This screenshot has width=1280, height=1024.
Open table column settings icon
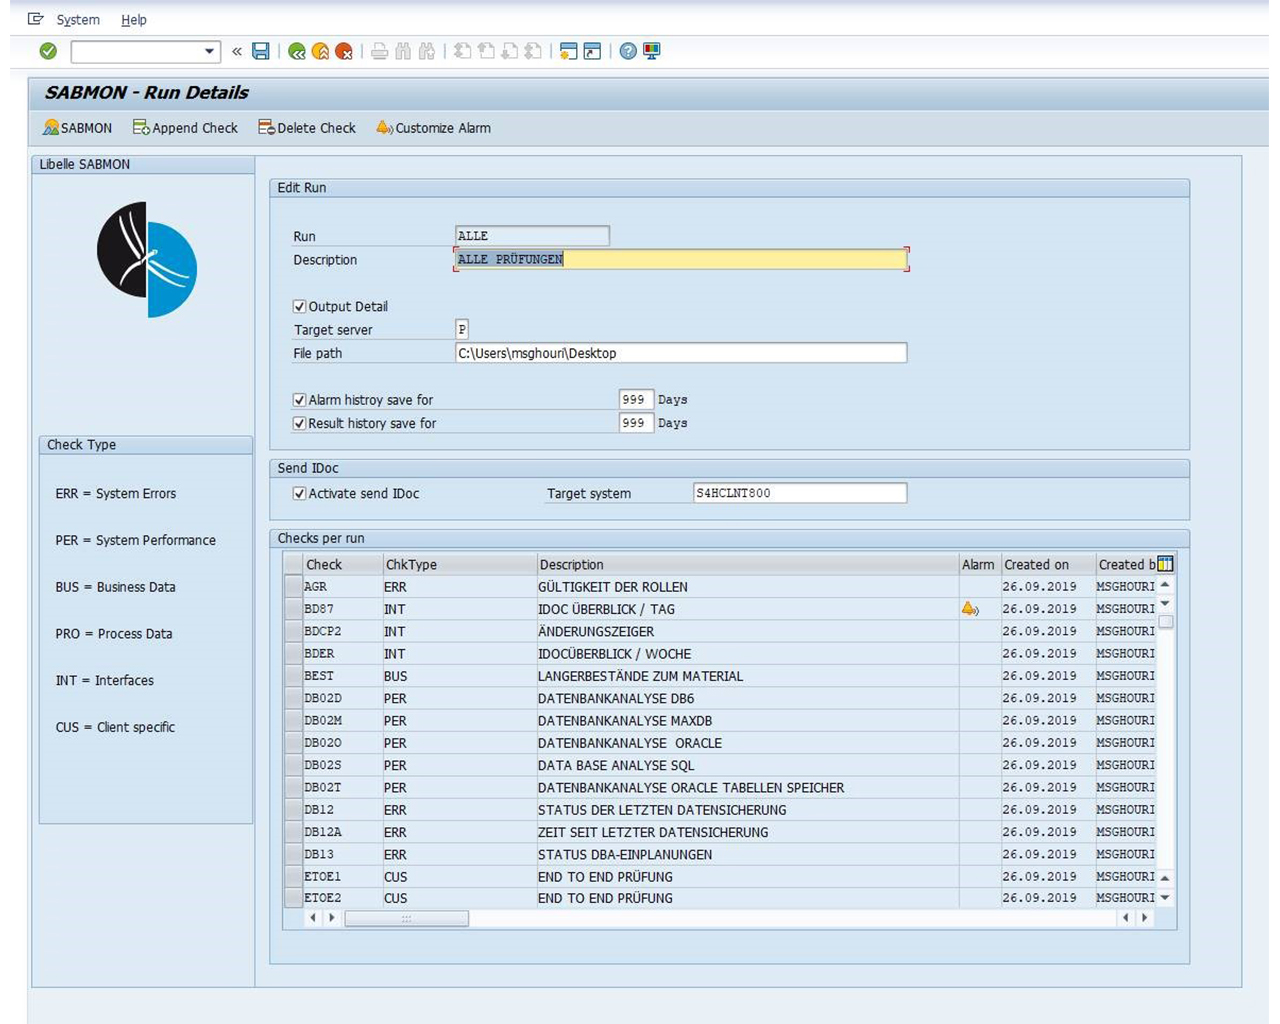coord(1165,564)
